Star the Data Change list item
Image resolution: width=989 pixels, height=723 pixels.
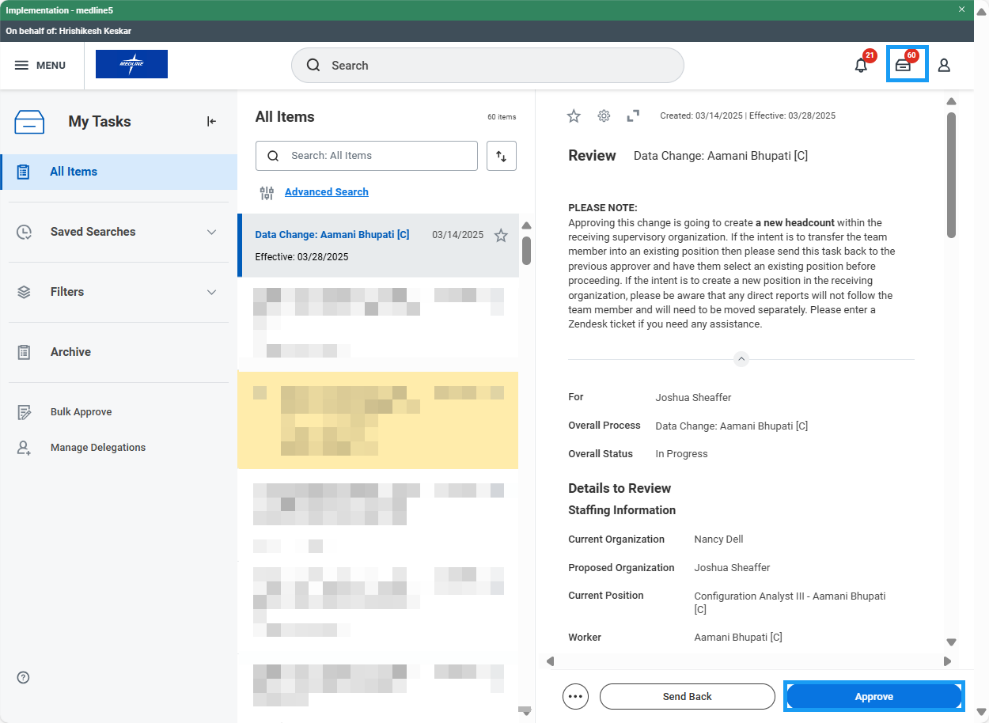pyautogui.click(x=501, y=236)
